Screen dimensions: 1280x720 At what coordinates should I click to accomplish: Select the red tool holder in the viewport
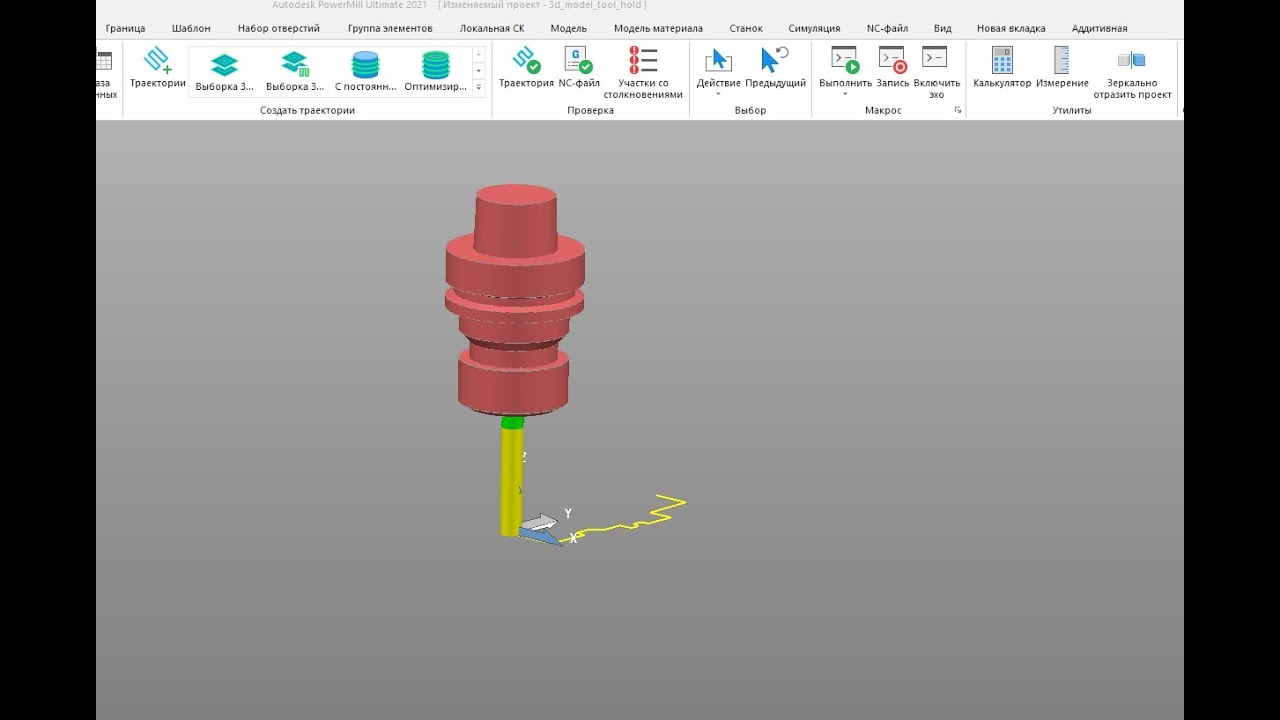(514, 300)
